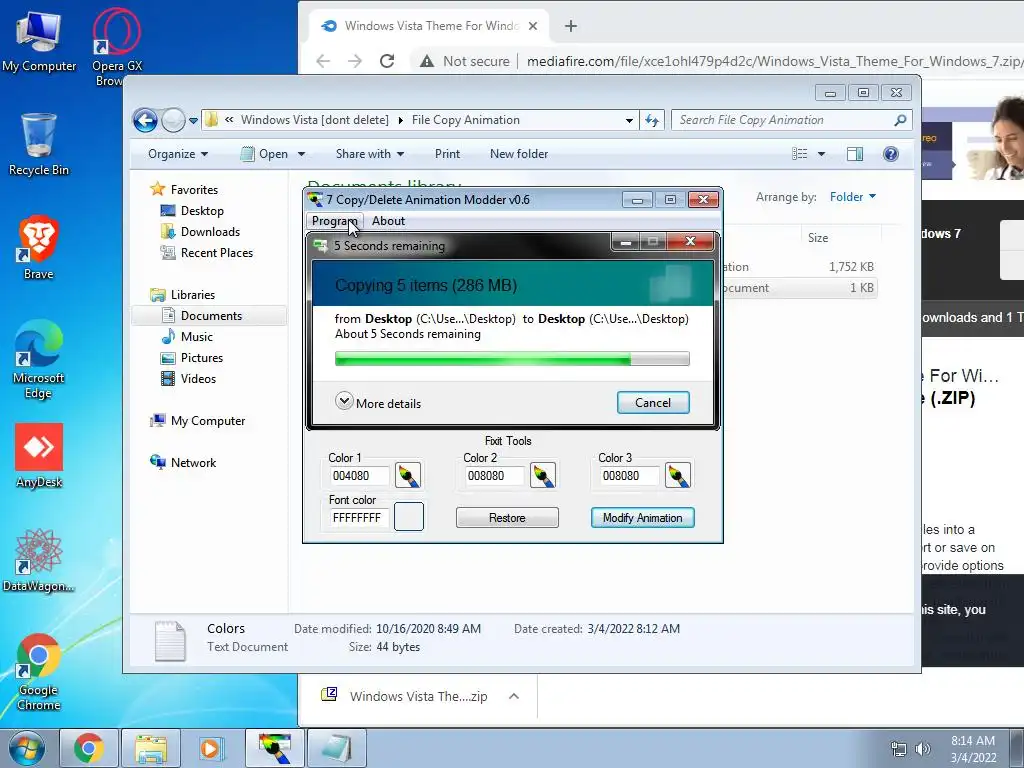Click the Color 3 hex value field
This screenshot has width=1024, height=768.
(629, 476)
